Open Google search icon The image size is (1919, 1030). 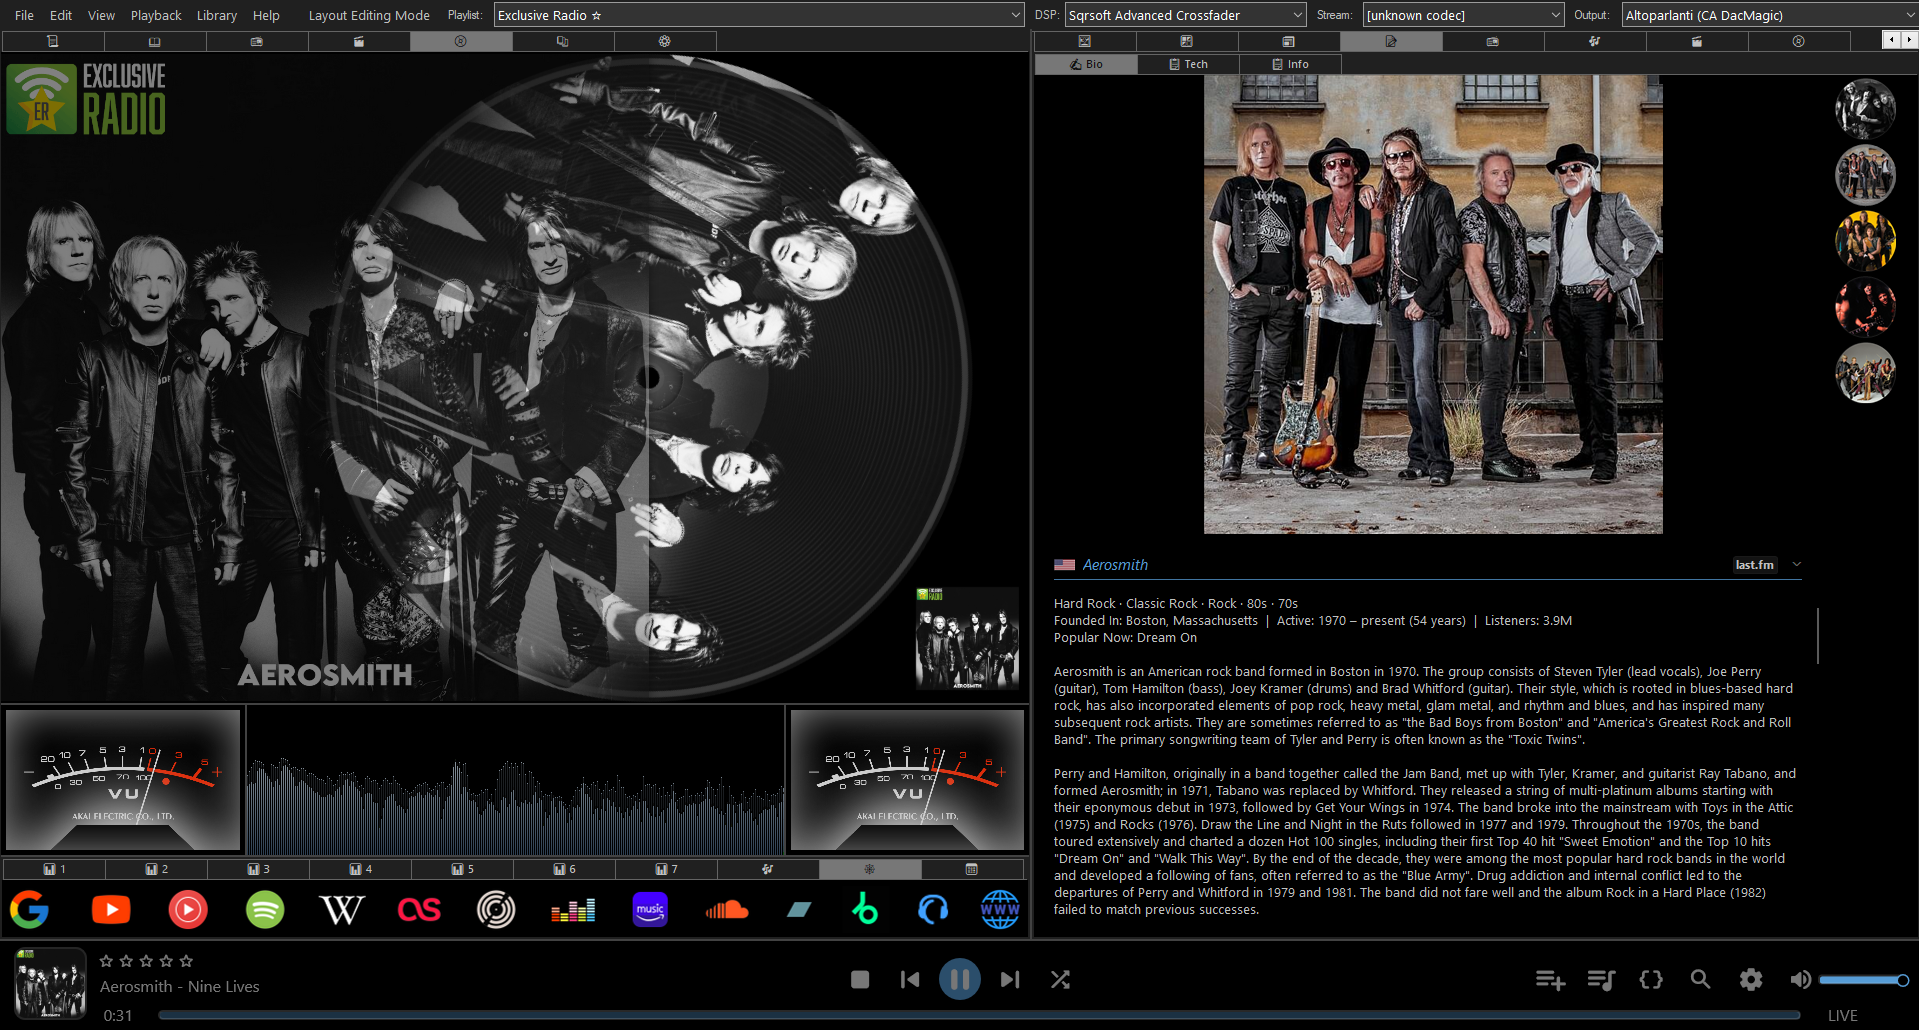(x=30, y=909)
